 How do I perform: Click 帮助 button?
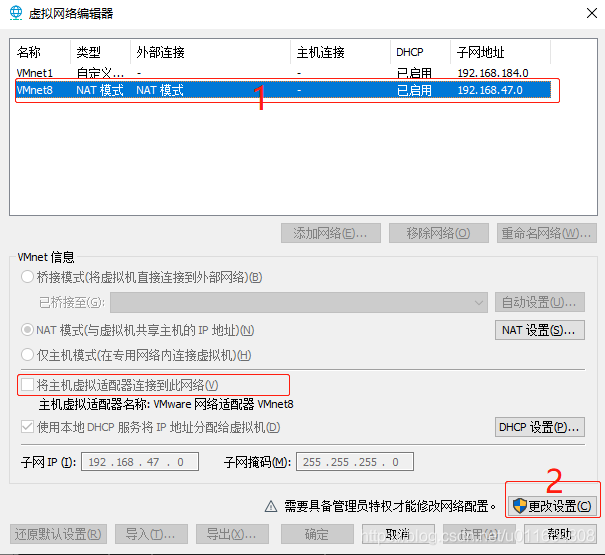pyautogui.click(x=560, y=534)
